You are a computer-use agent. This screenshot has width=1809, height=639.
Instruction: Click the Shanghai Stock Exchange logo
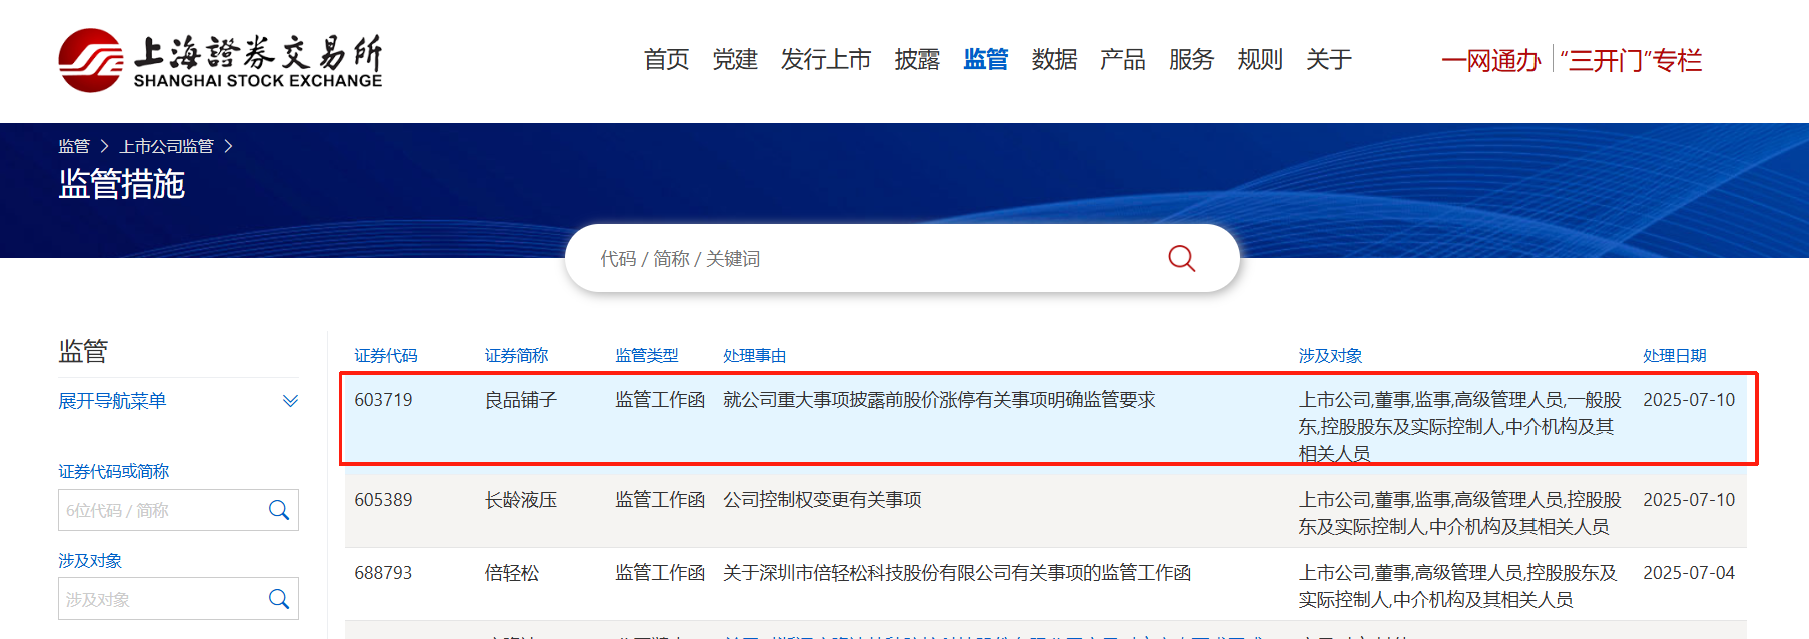pyautogui.click(x=220, y=60)
